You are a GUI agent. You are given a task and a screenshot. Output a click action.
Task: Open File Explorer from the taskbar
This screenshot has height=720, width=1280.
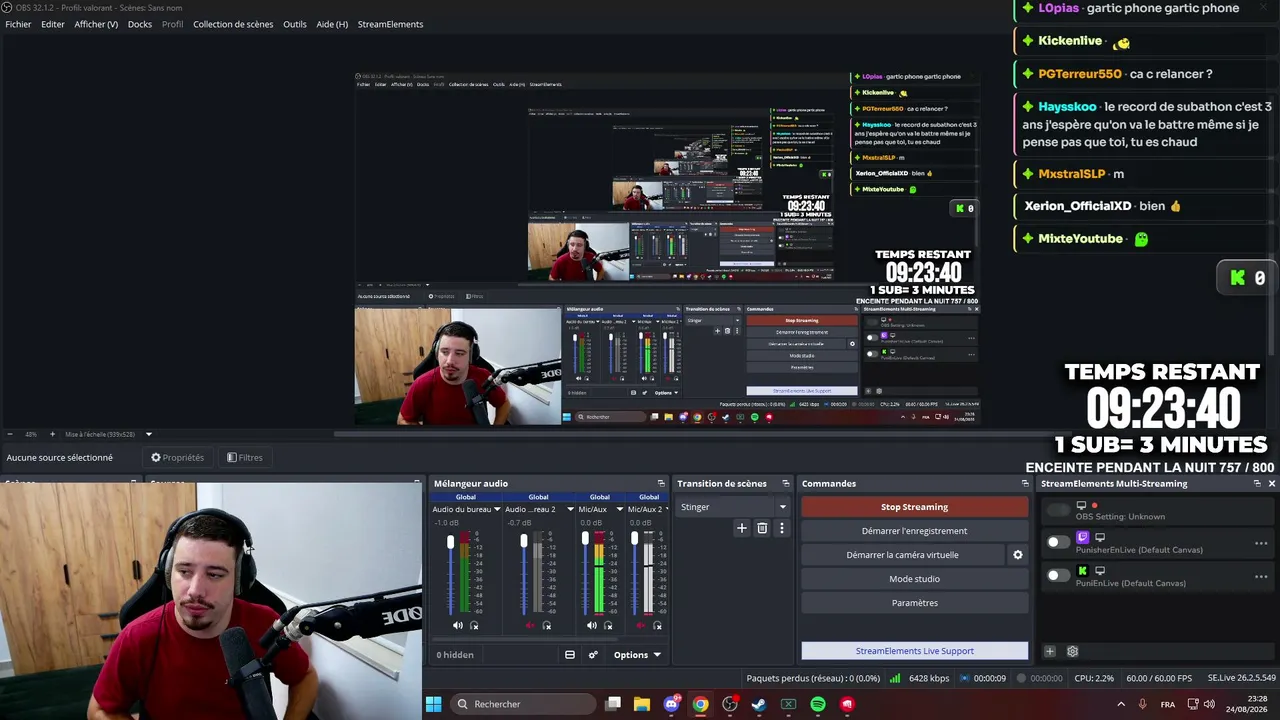642,704
